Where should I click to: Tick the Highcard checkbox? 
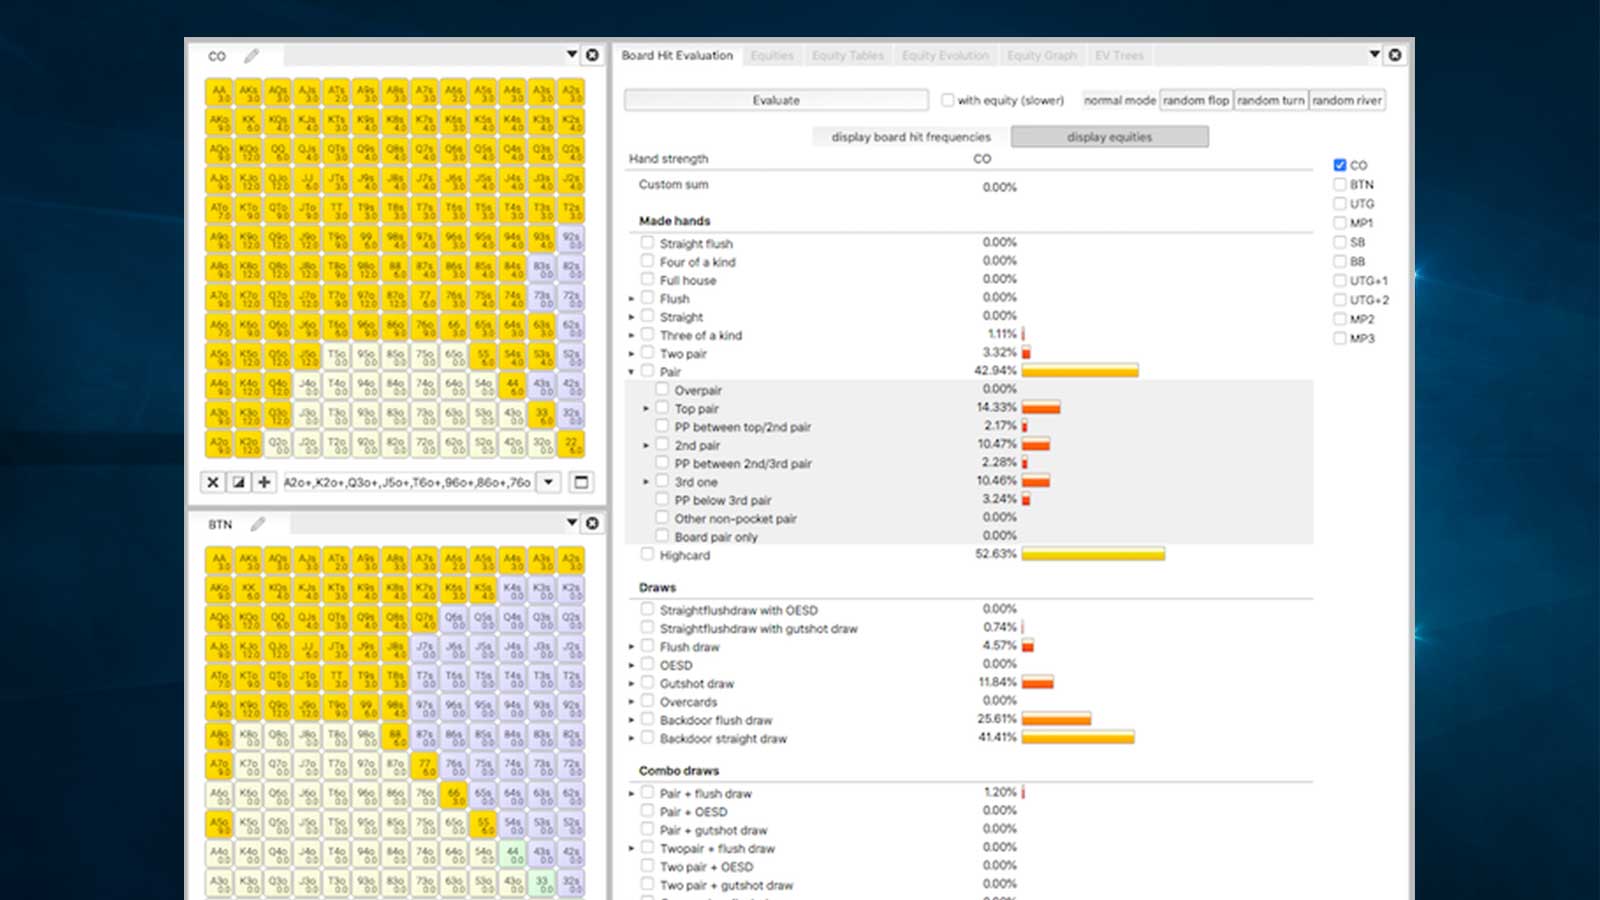(x=647, y=554)
